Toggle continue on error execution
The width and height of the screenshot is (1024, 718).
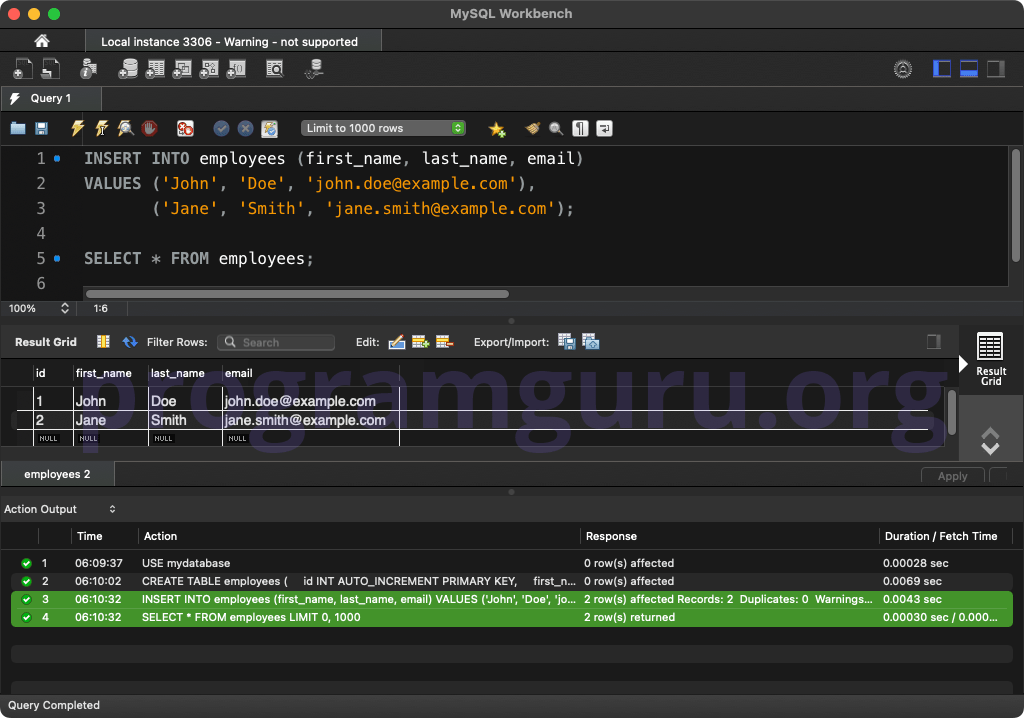click(x=185, y=128)
